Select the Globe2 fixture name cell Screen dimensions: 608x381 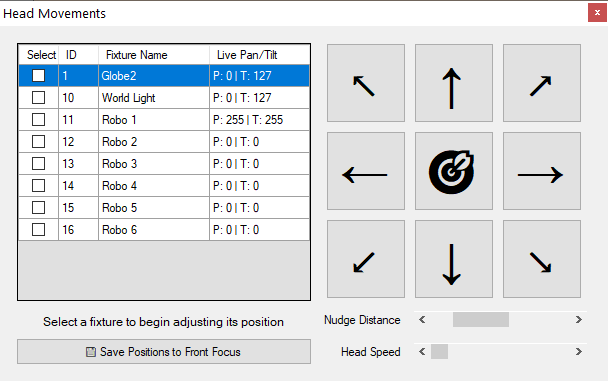pos(154,76)
